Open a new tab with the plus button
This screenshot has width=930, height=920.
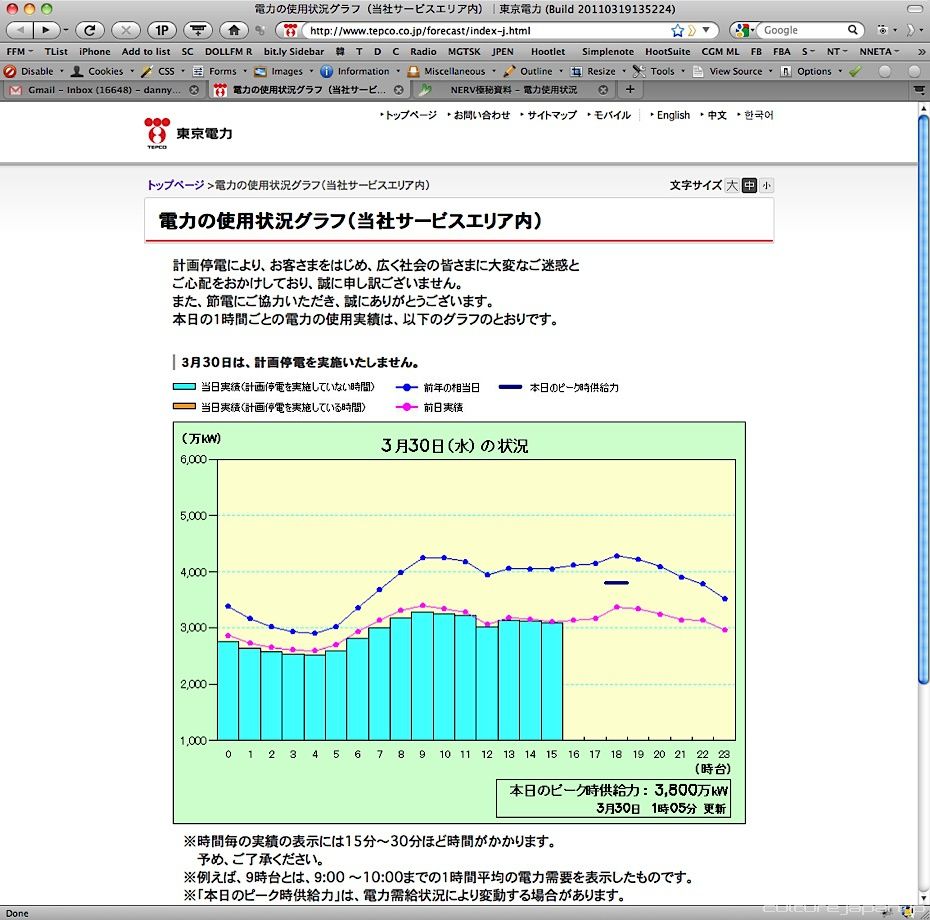pyautogui.click(x=629, y=90)
